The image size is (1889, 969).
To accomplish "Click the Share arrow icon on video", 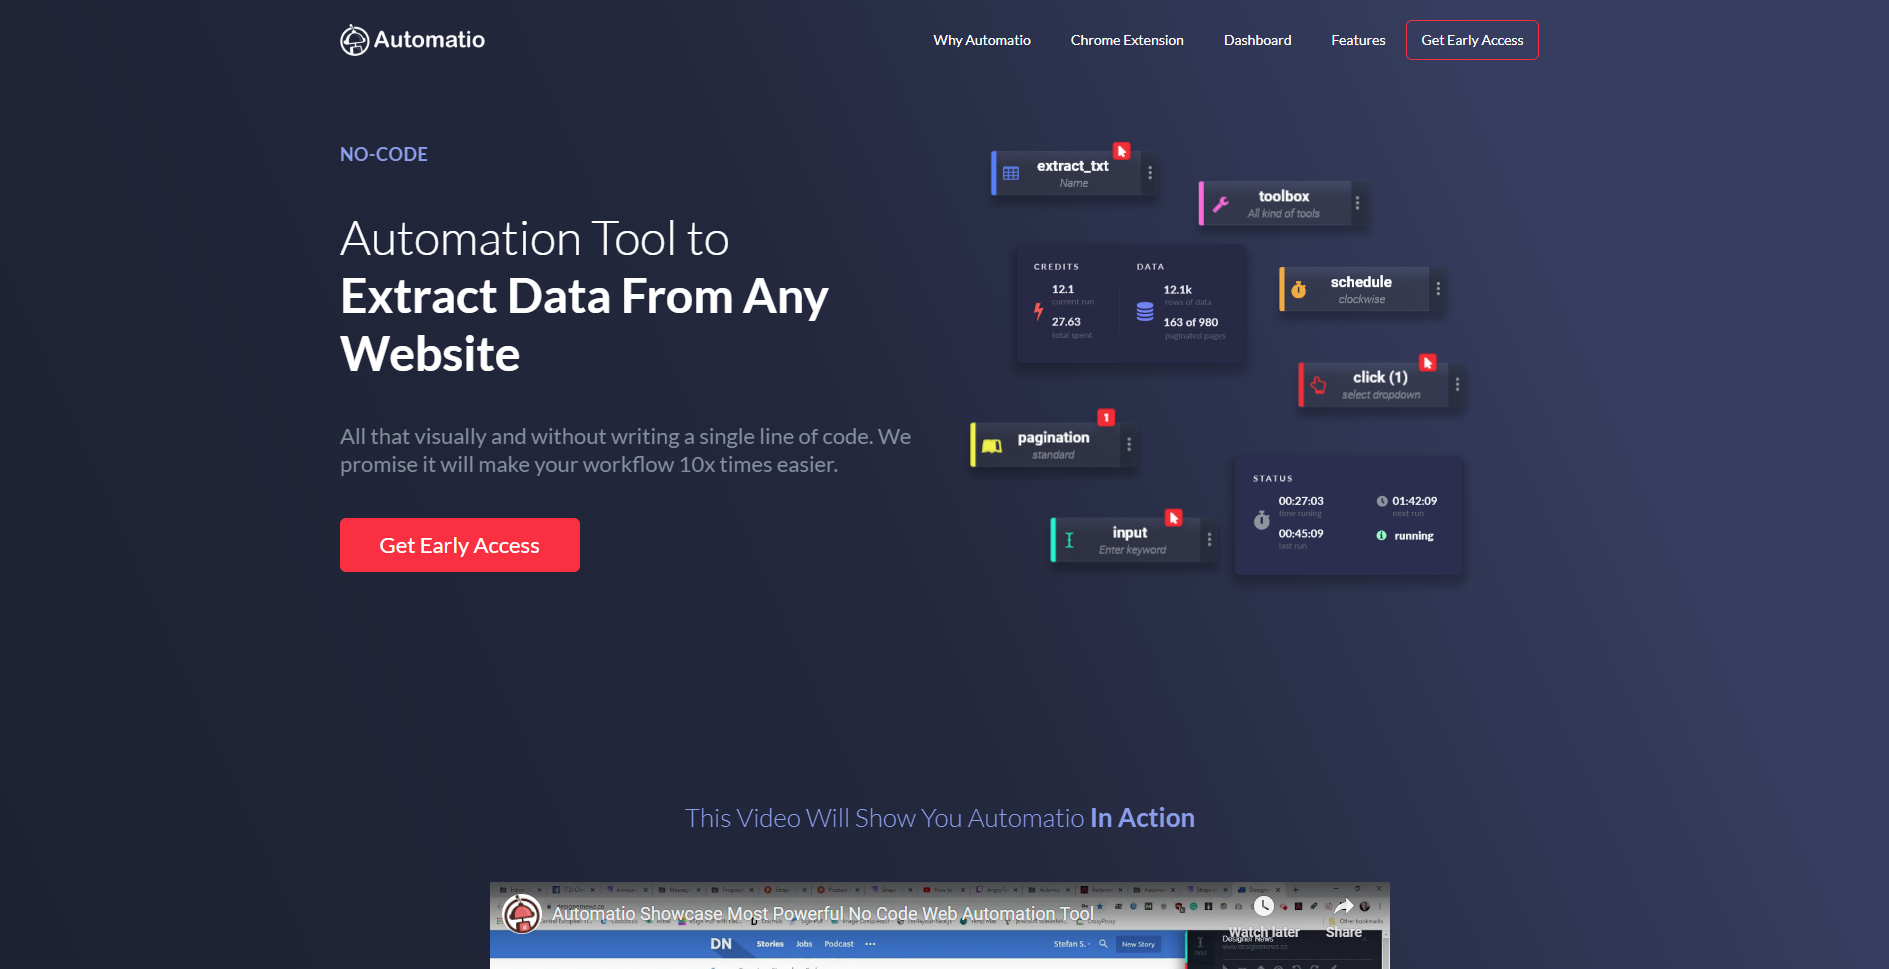I will [x=1344, y=906].
